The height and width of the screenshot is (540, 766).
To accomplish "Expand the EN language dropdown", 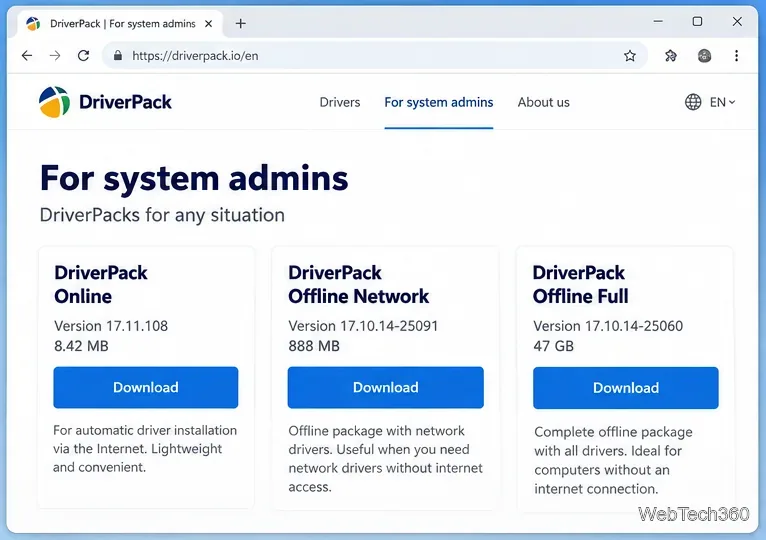I will point(722,102).
